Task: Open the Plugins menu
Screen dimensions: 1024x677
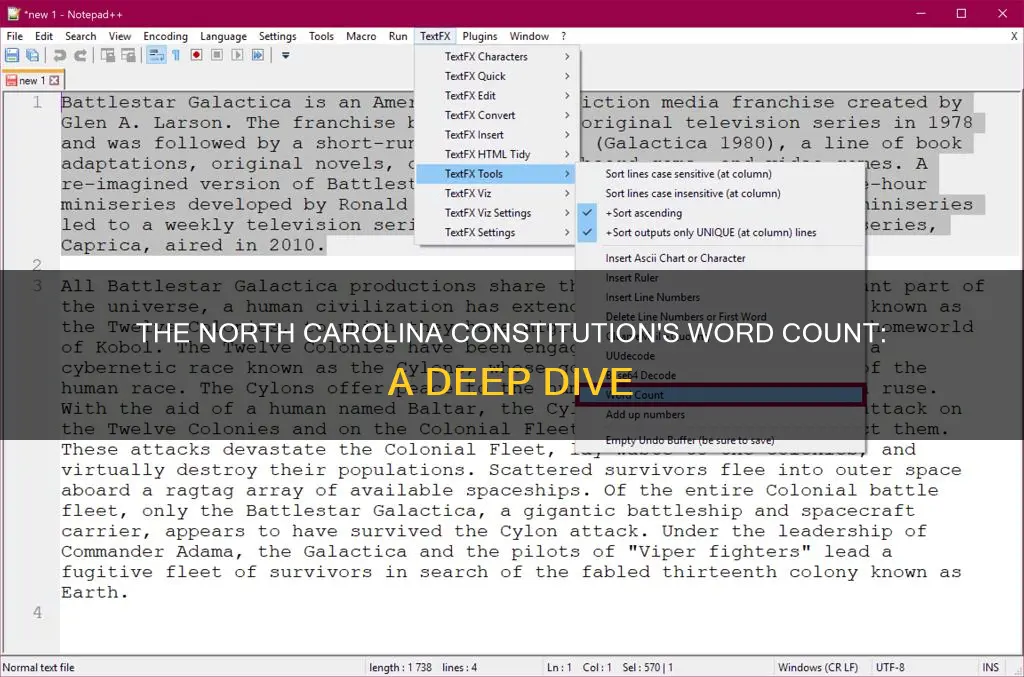Action: coord(479,35)
